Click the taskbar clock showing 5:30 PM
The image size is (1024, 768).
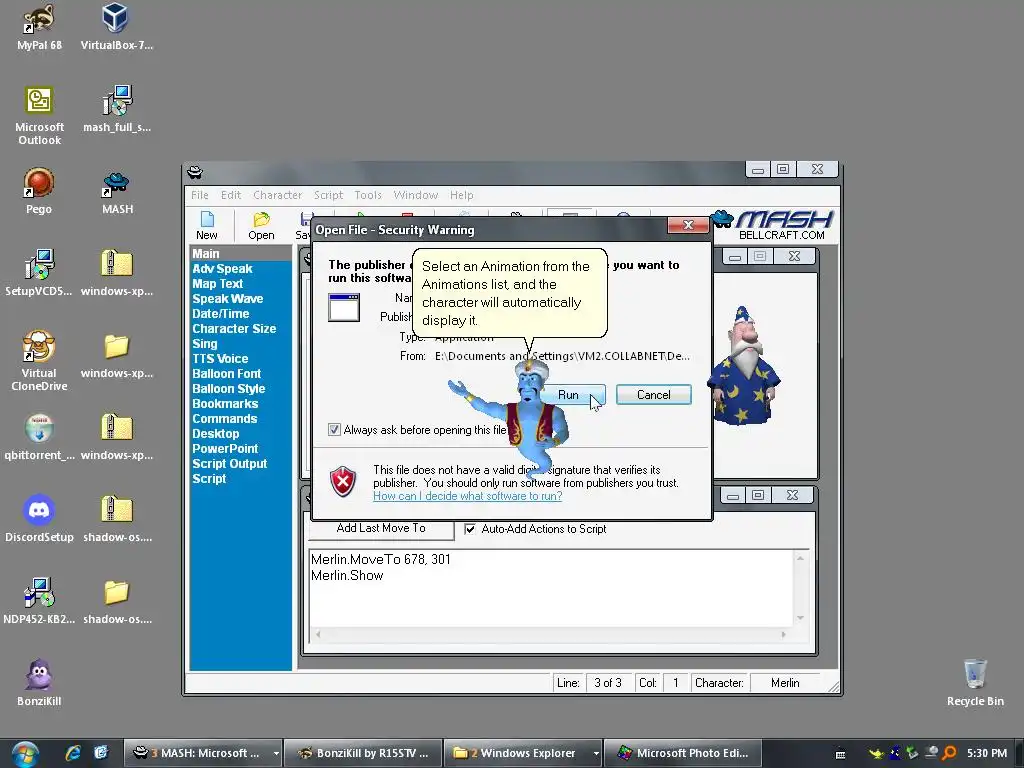986,753
